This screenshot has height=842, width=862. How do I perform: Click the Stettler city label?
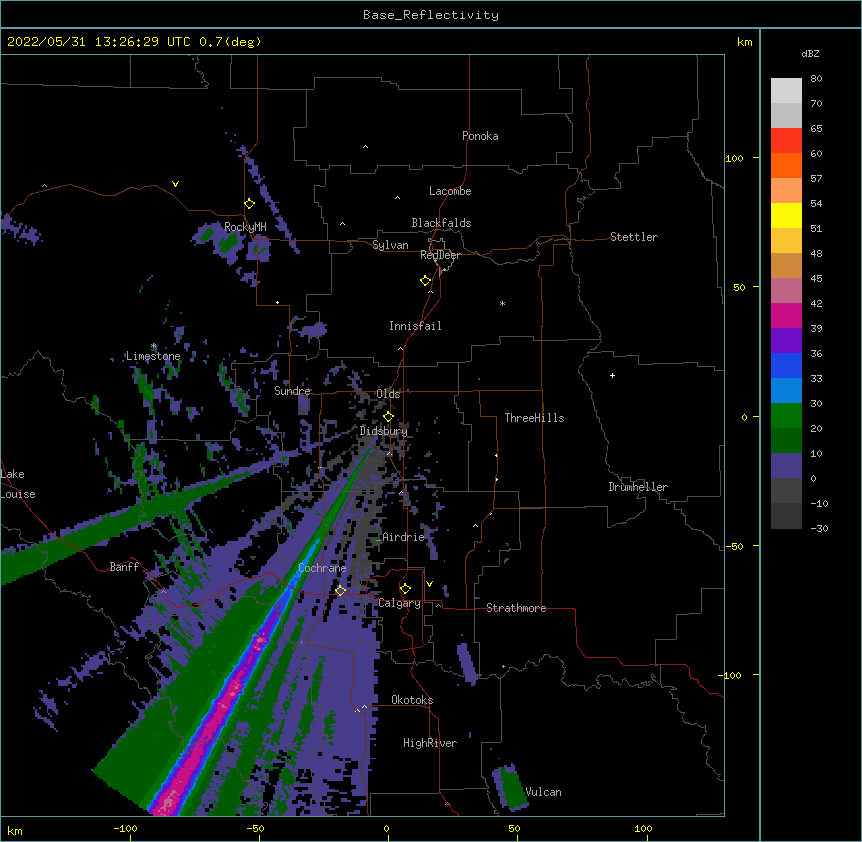[634, 237]
